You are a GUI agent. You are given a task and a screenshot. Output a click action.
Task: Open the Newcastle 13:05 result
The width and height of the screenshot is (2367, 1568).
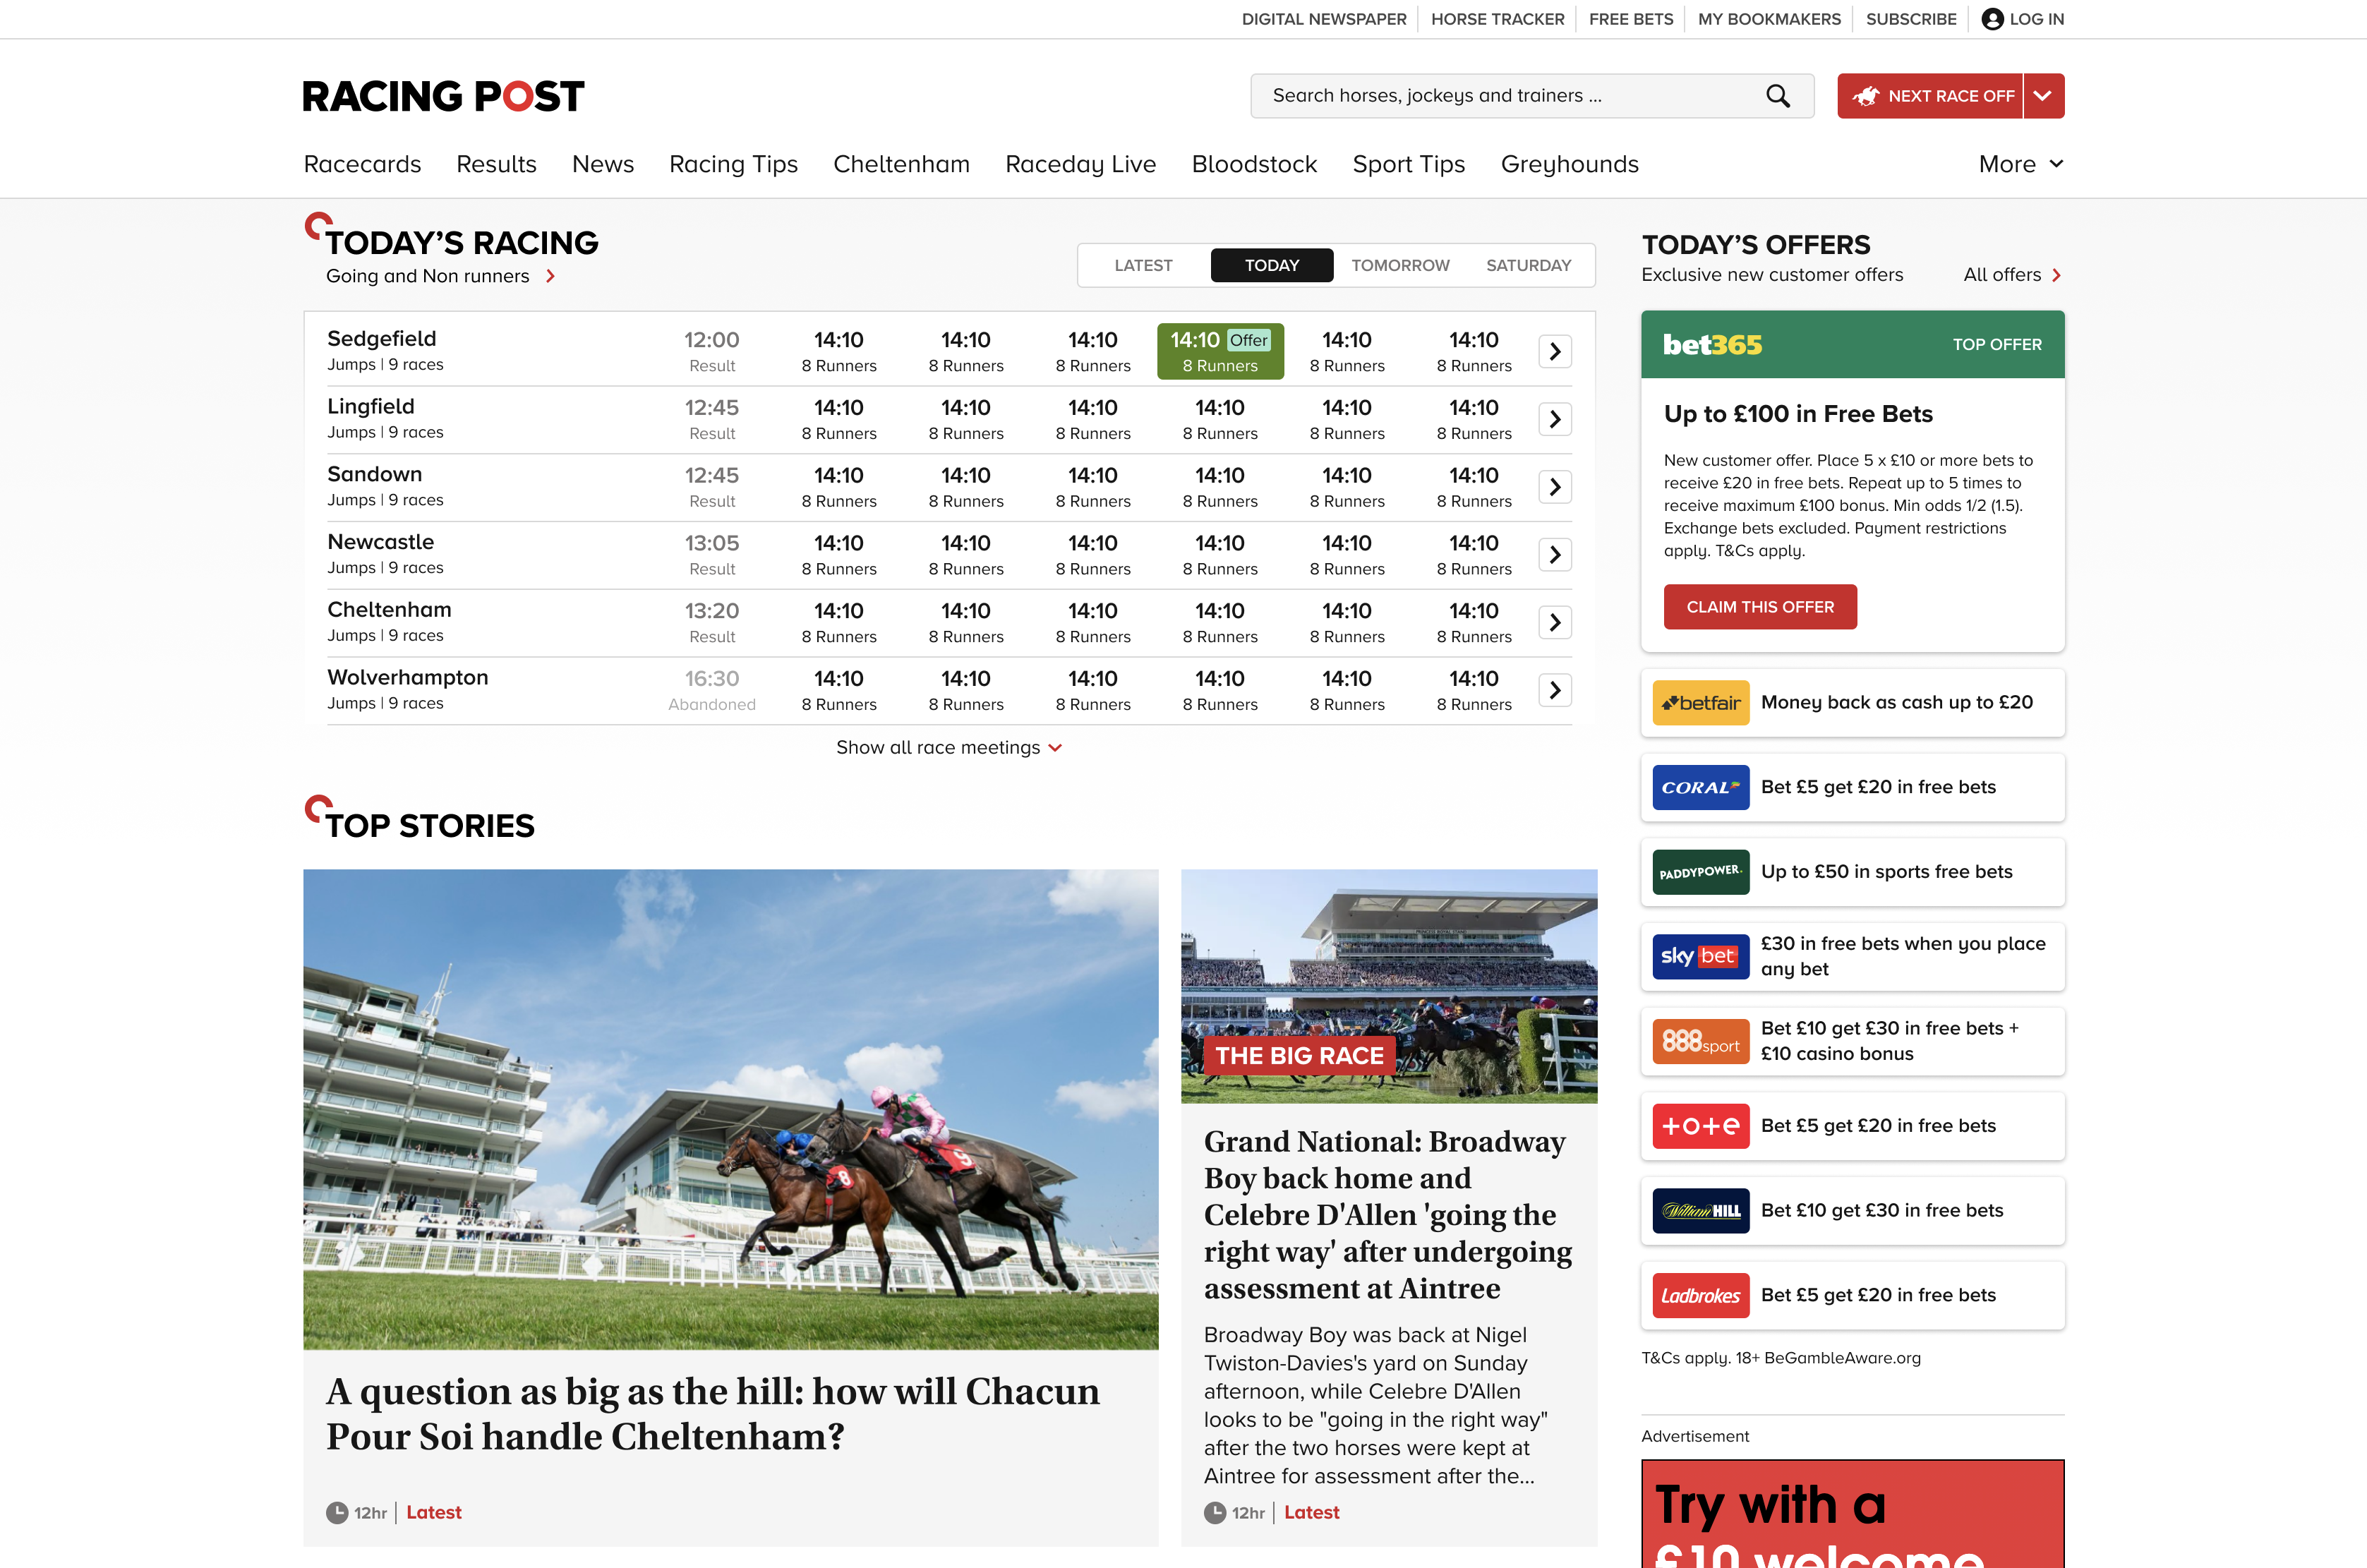712,555
